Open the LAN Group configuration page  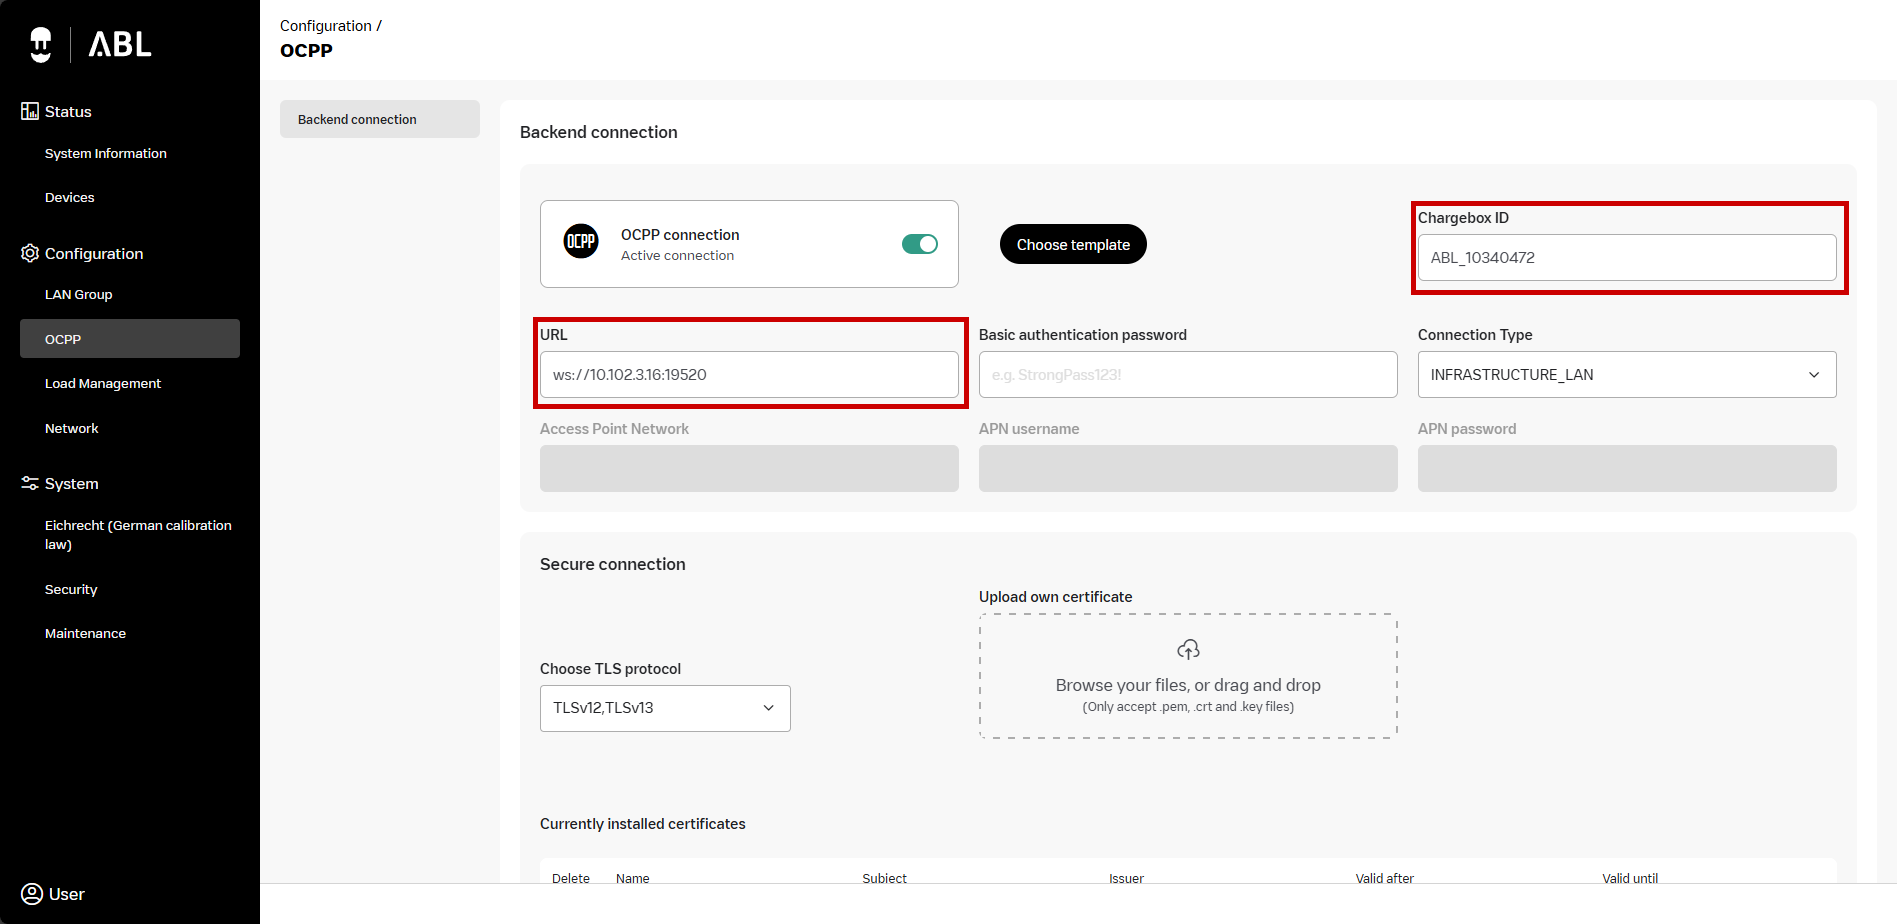click(79, 295)
